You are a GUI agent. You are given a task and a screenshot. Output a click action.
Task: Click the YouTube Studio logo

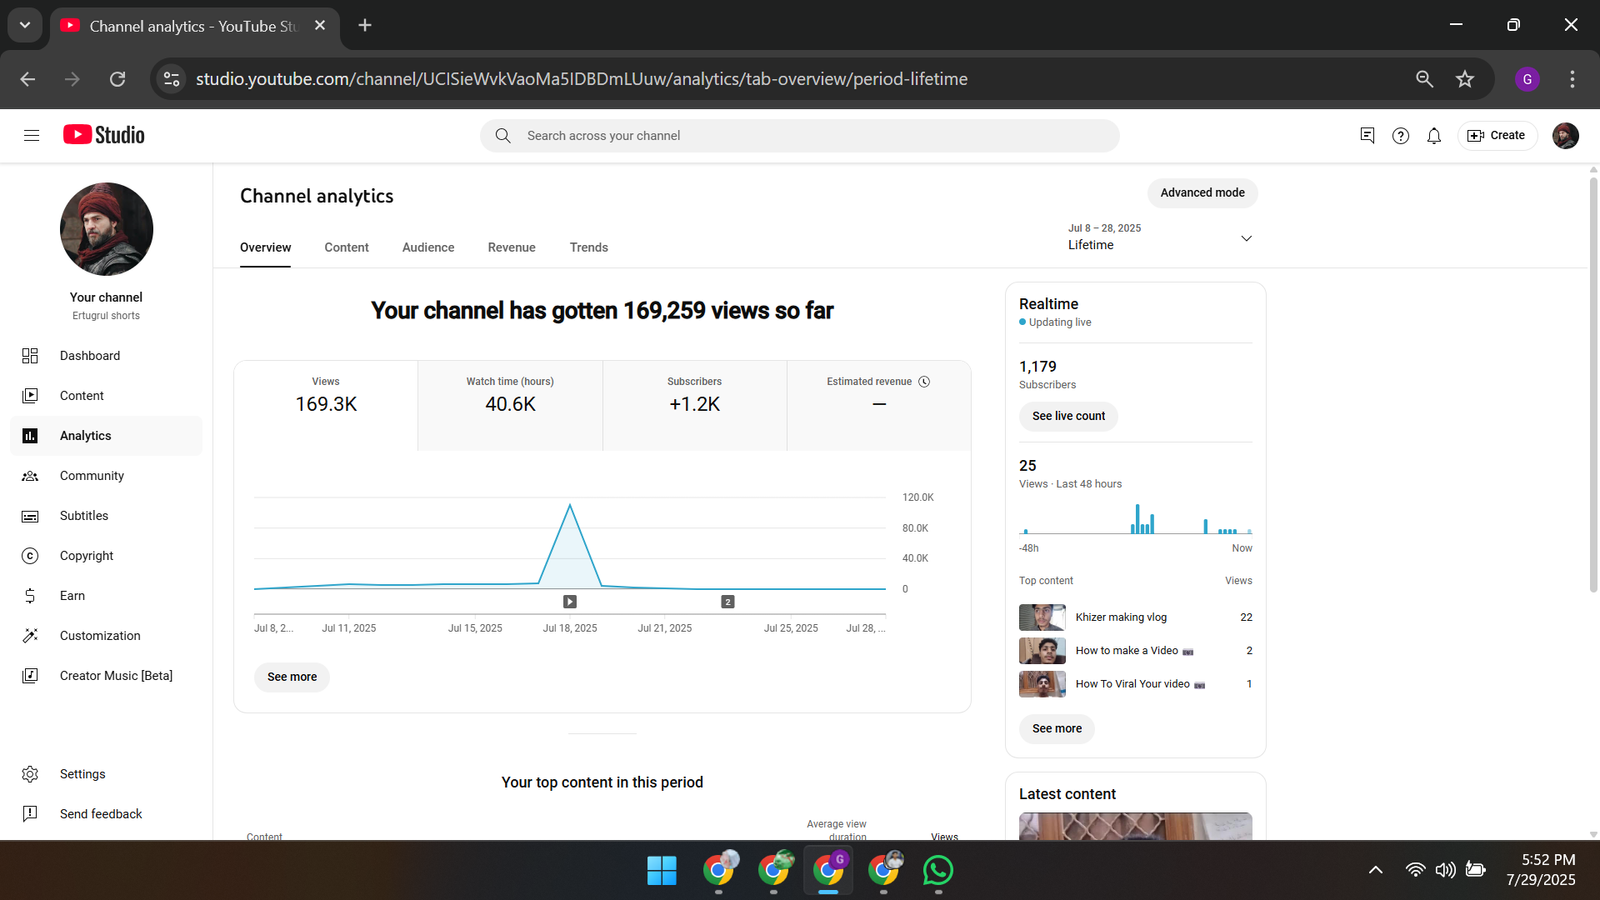104,135
